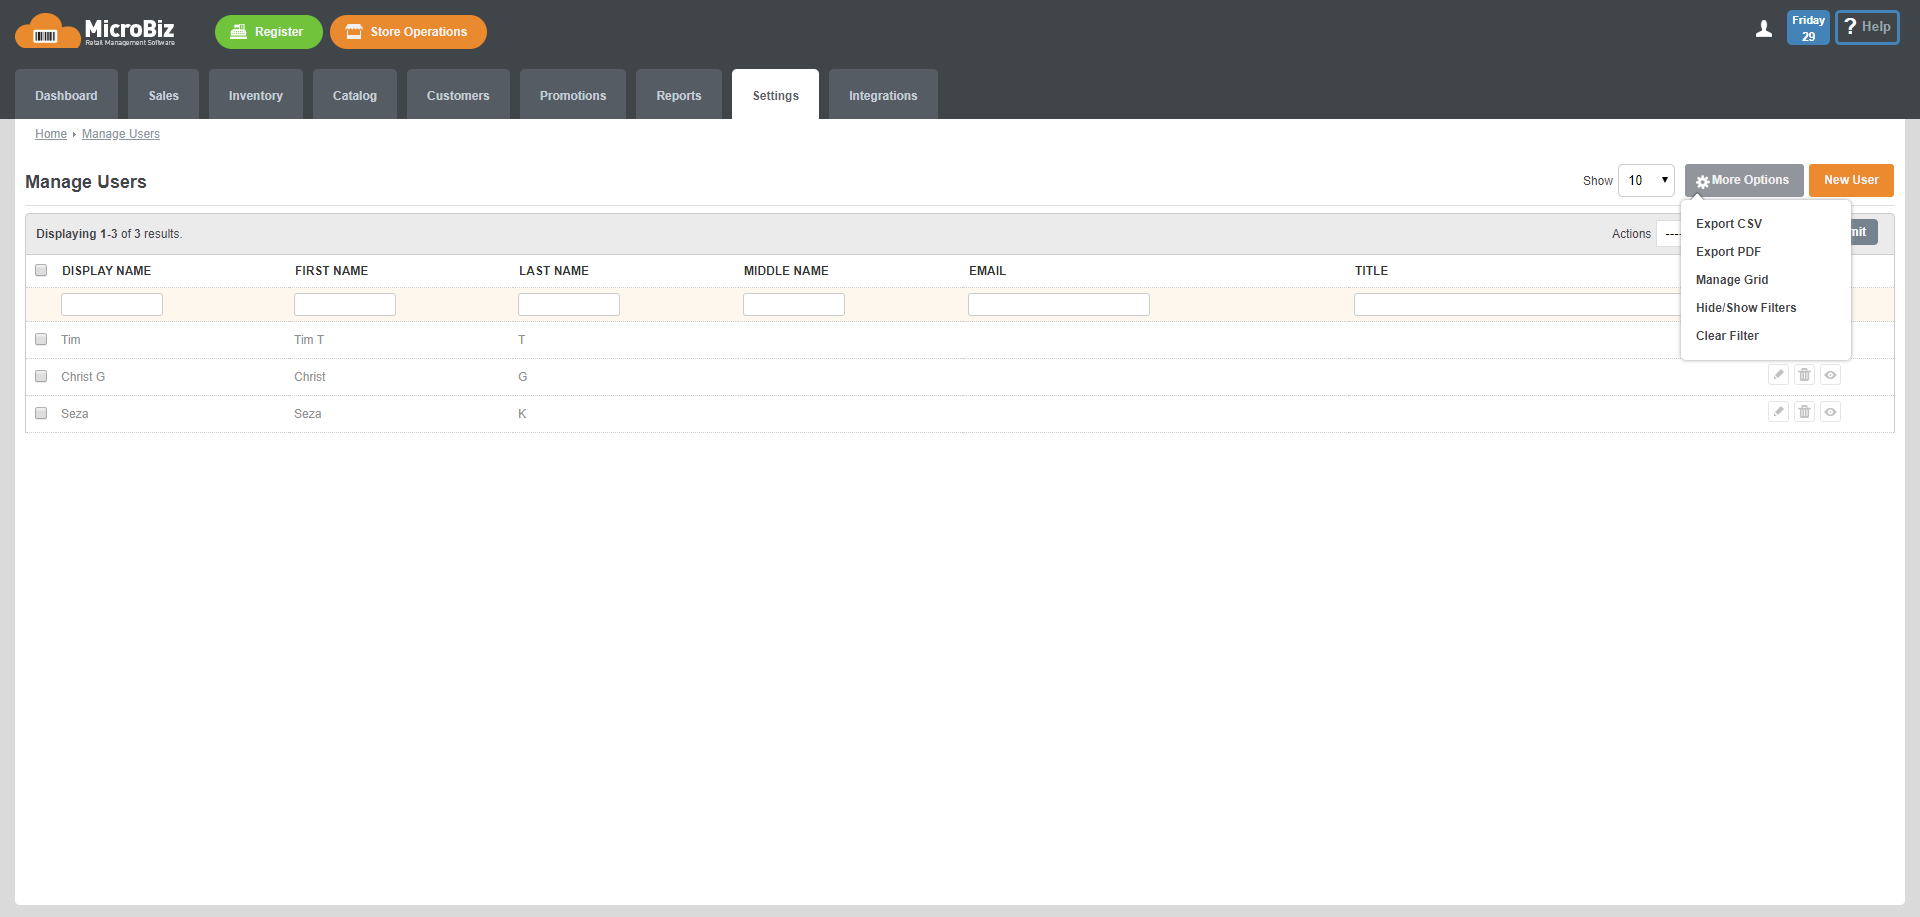
Task: Go to the Inventory tab
Action: [256, 94]
